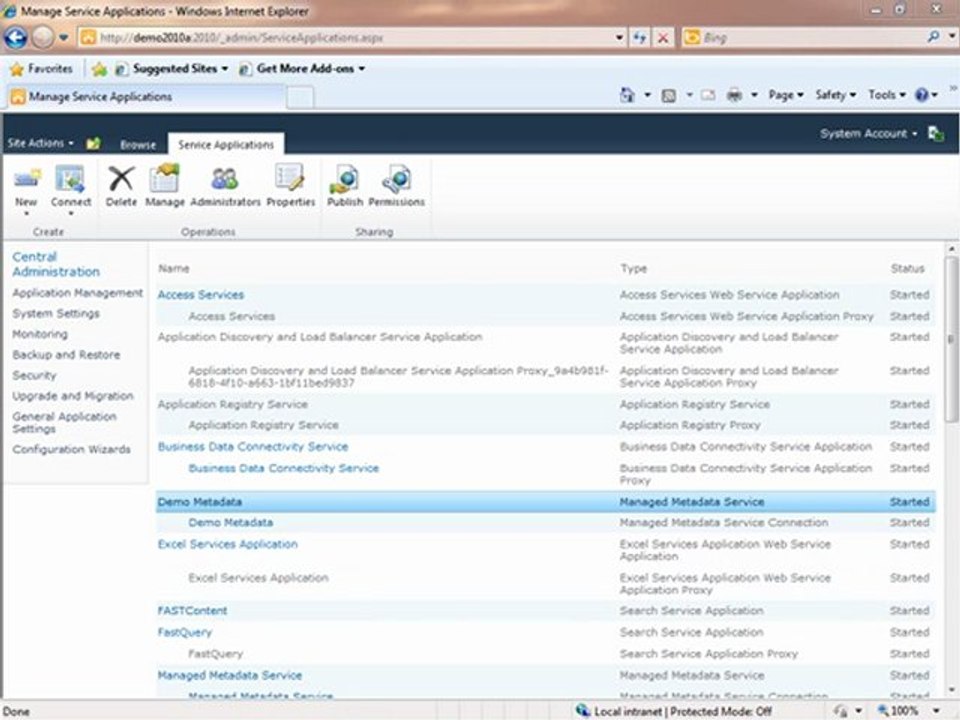Open the FASTContent service application

(192, 610)
